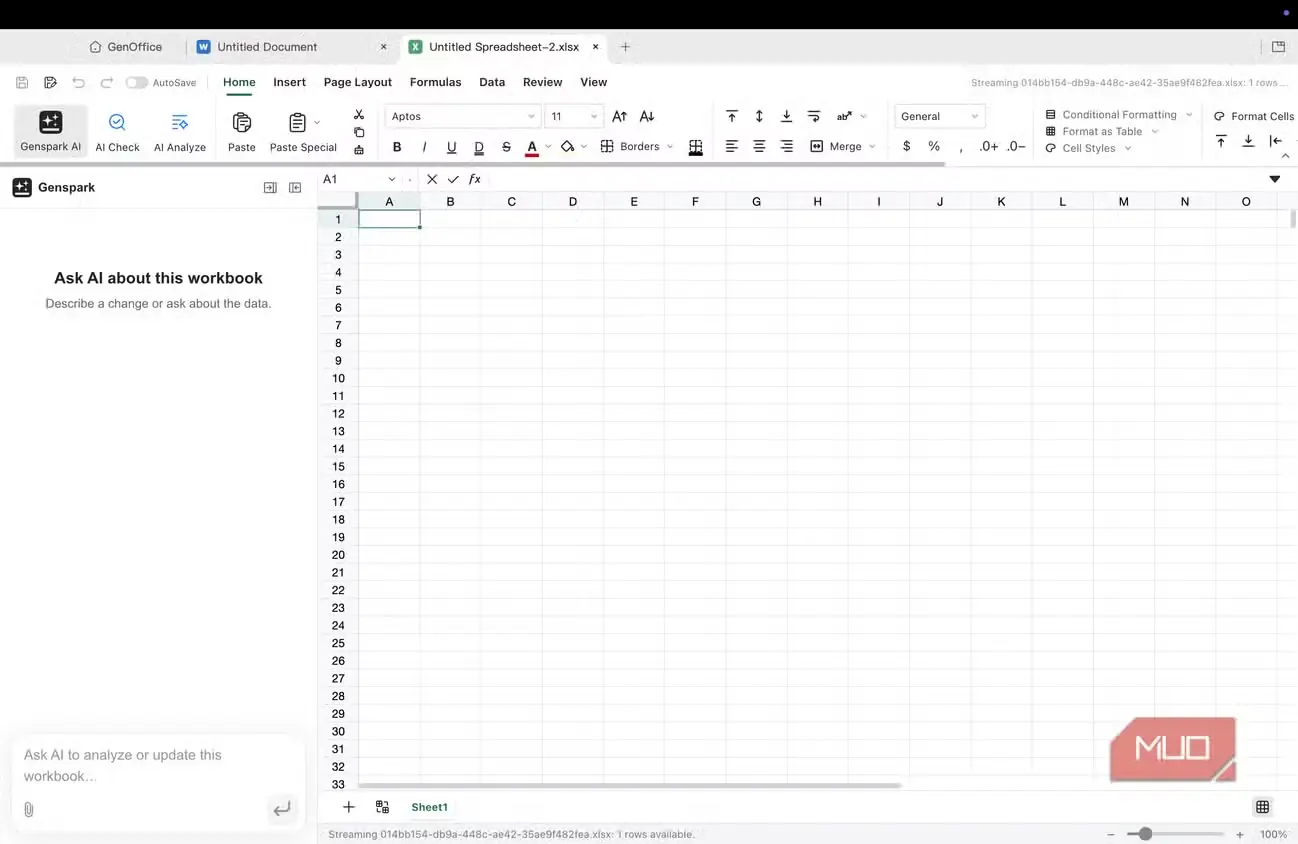Confirm formula entry with the checkmark
Screen dimensions: 1298x844
pos(453,179)
